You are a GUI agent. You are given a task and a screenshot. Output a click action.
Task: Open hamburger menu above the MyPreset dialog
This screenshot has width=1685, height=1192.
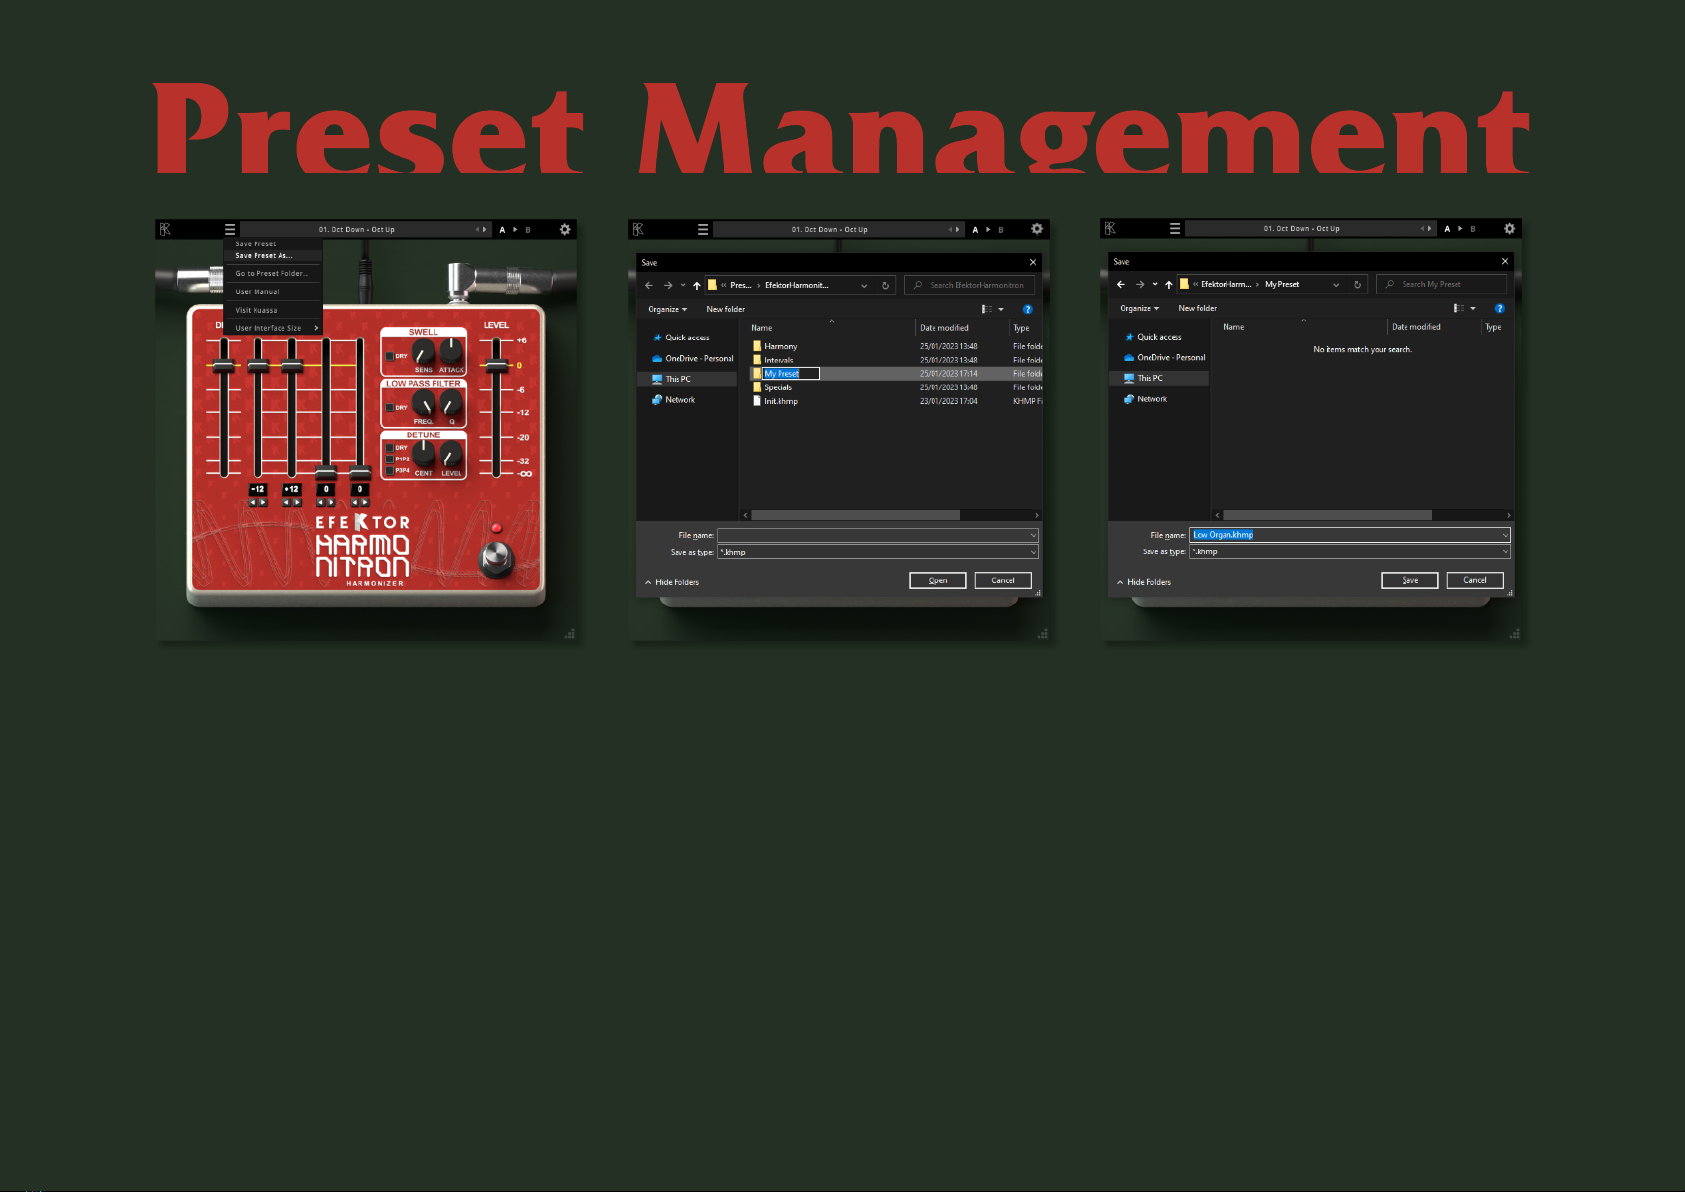click(x=1175, y=229)
